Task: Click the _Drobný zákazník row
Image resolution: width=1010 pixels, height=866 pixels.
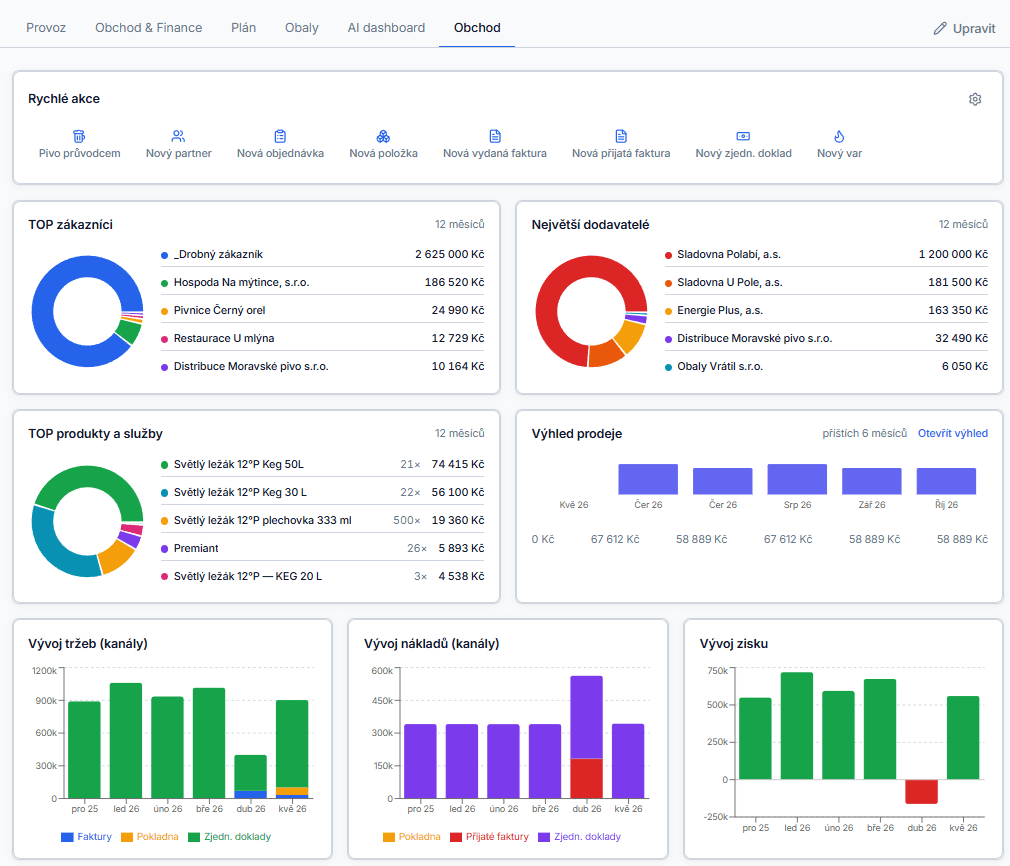Action: coord(322,255)
